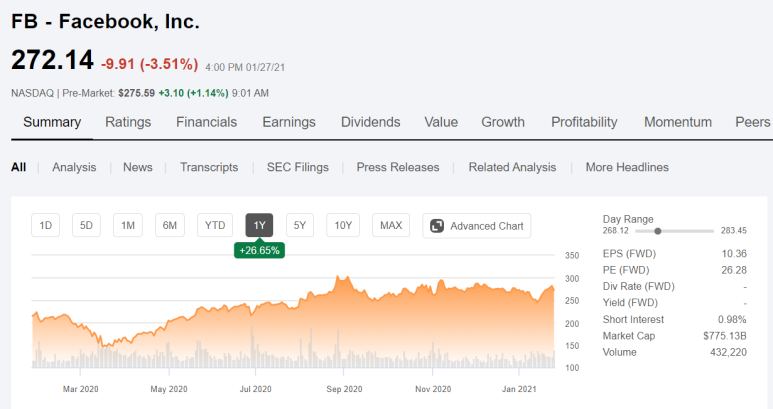Switch to the Growth tab
This screenshot has height=409, width=773.
[x=503, y=122]
